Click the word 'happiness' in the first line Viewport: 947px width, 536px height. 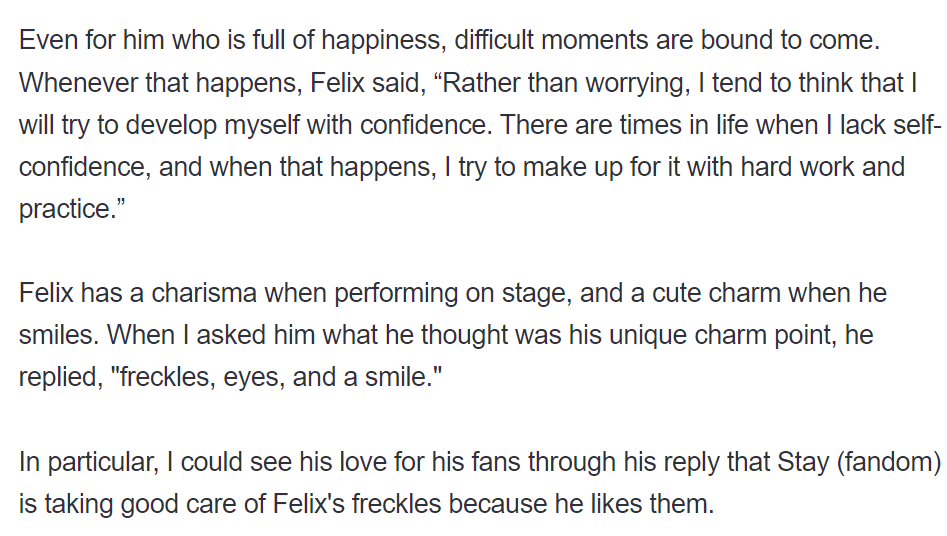coord(384,40)
